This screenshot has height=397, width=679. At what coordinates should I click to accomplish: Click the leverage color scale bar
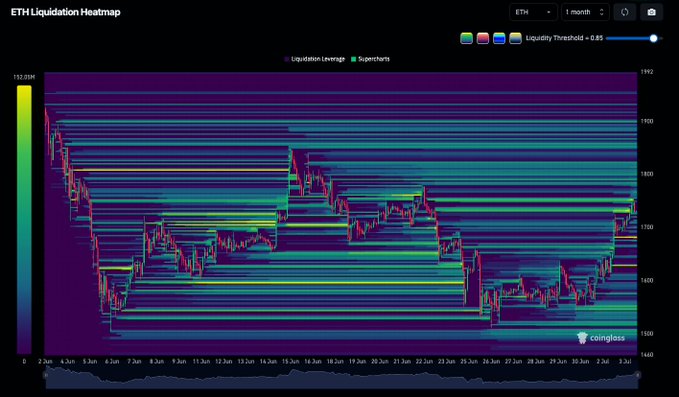(x=24, y=219)
